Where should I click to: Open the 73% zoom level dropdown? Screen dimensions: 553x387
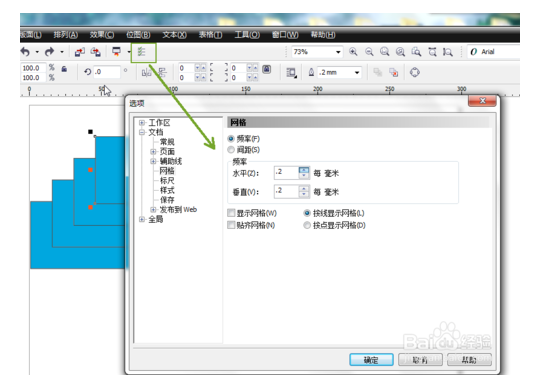point(338,52)
